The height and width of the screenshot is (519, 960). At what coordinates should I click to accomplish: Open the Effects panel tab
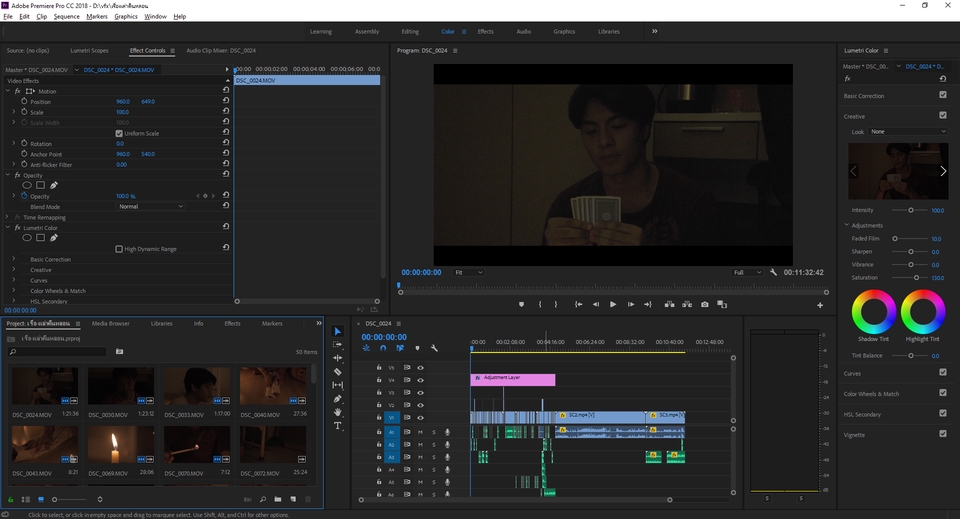pyautogui.click(x=232, y=323)
